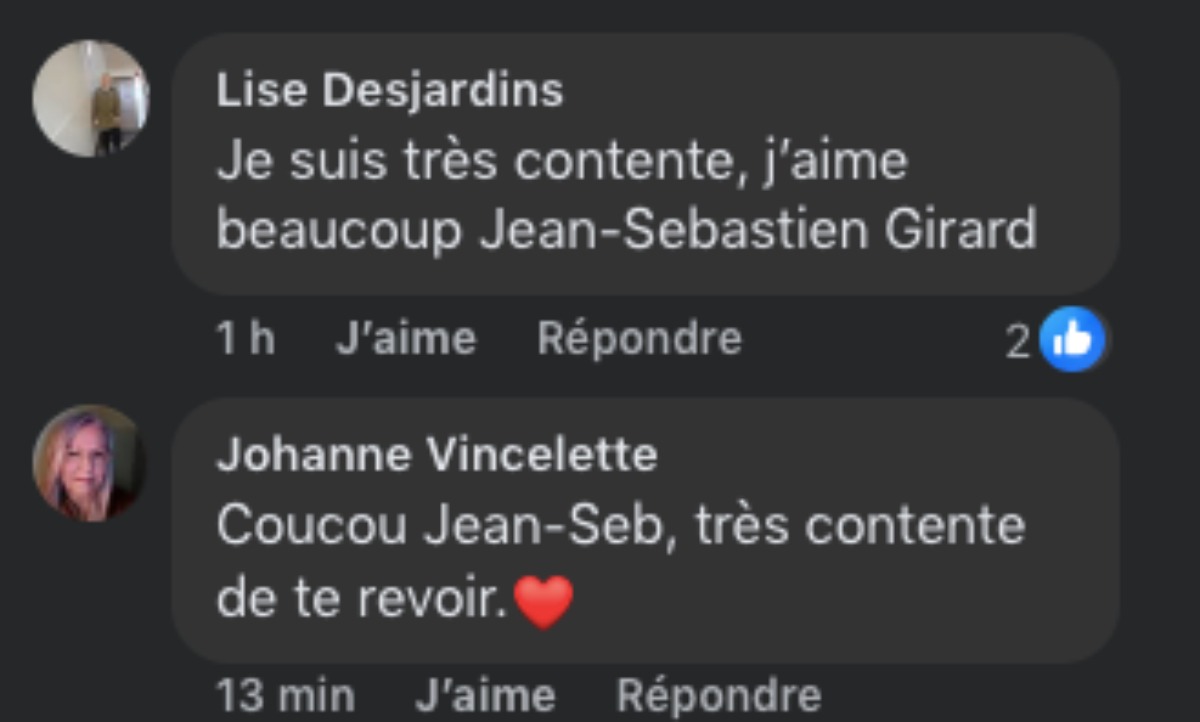Click the Lise Desjardins name link

pyautogui.click(x=390, y=91)
